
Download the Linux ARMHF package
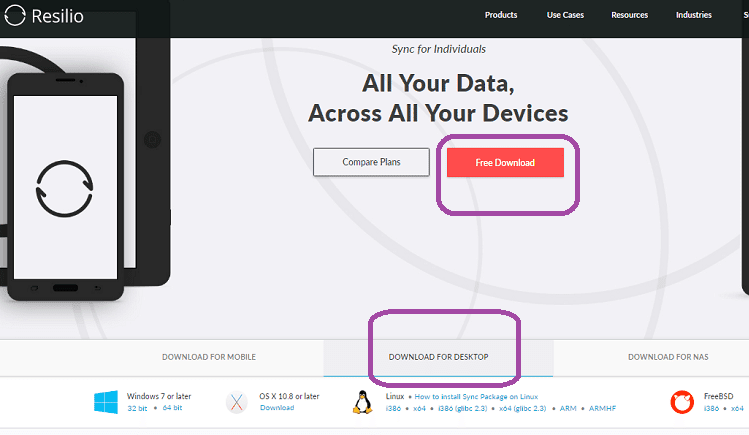[x=602, y=409]
